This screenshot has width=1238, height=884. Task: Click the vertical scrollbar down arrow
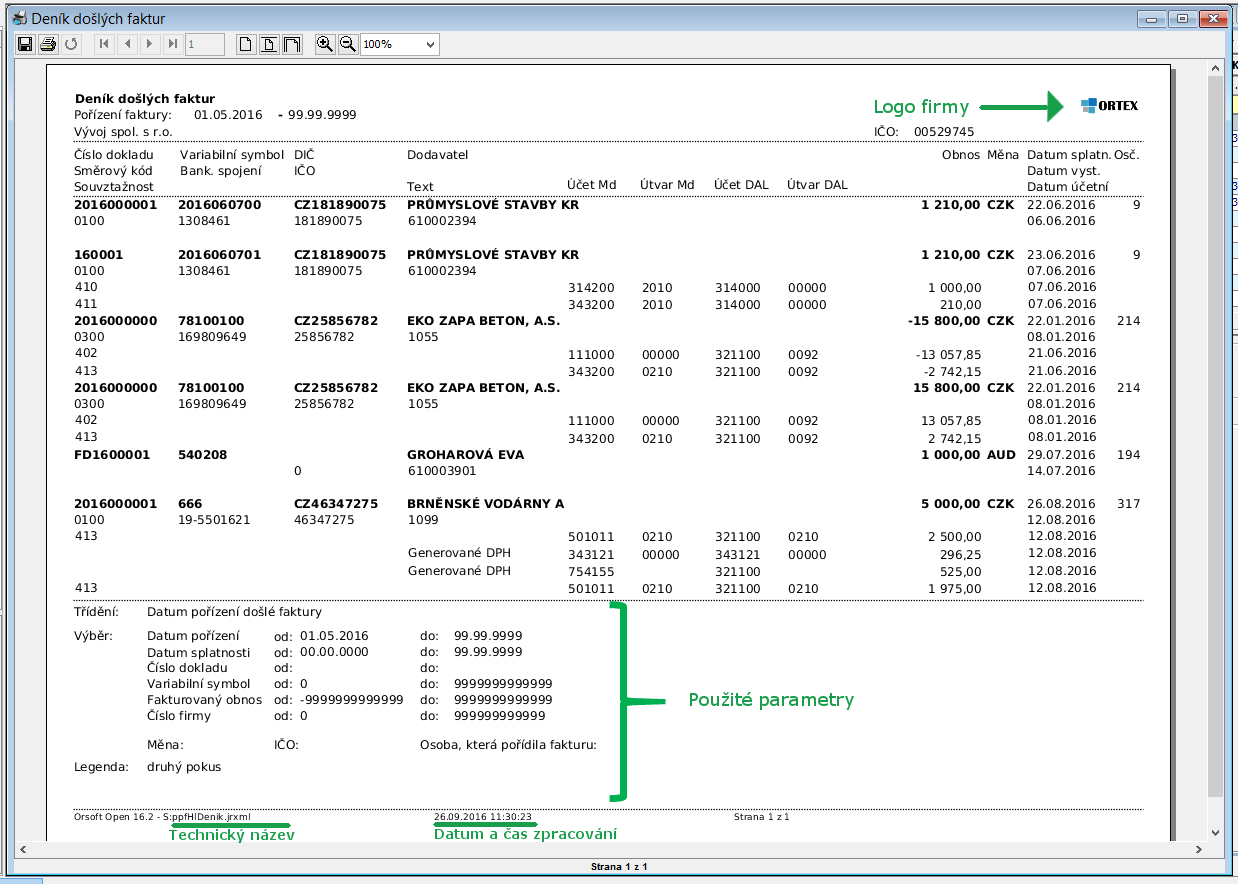click(x=1215, y=832)
